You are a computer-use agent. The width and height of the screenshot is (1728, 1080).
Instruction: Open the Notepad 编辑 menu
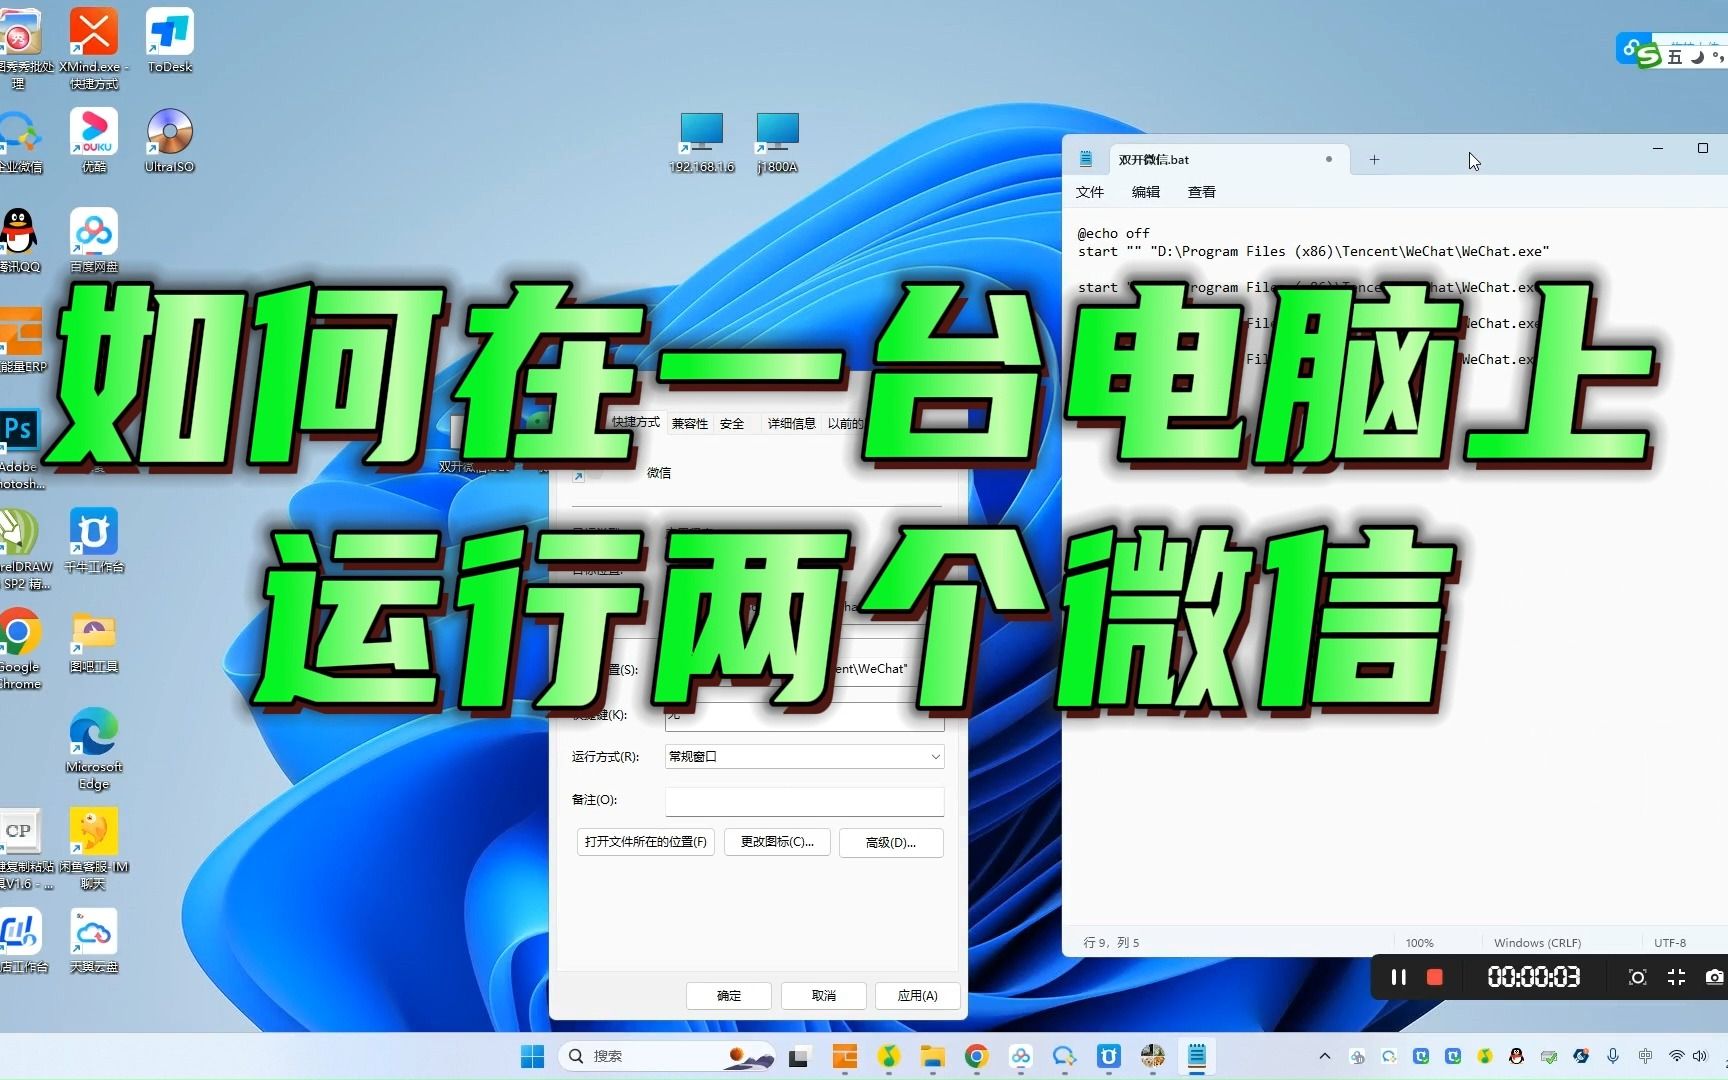coord(1146,192)
